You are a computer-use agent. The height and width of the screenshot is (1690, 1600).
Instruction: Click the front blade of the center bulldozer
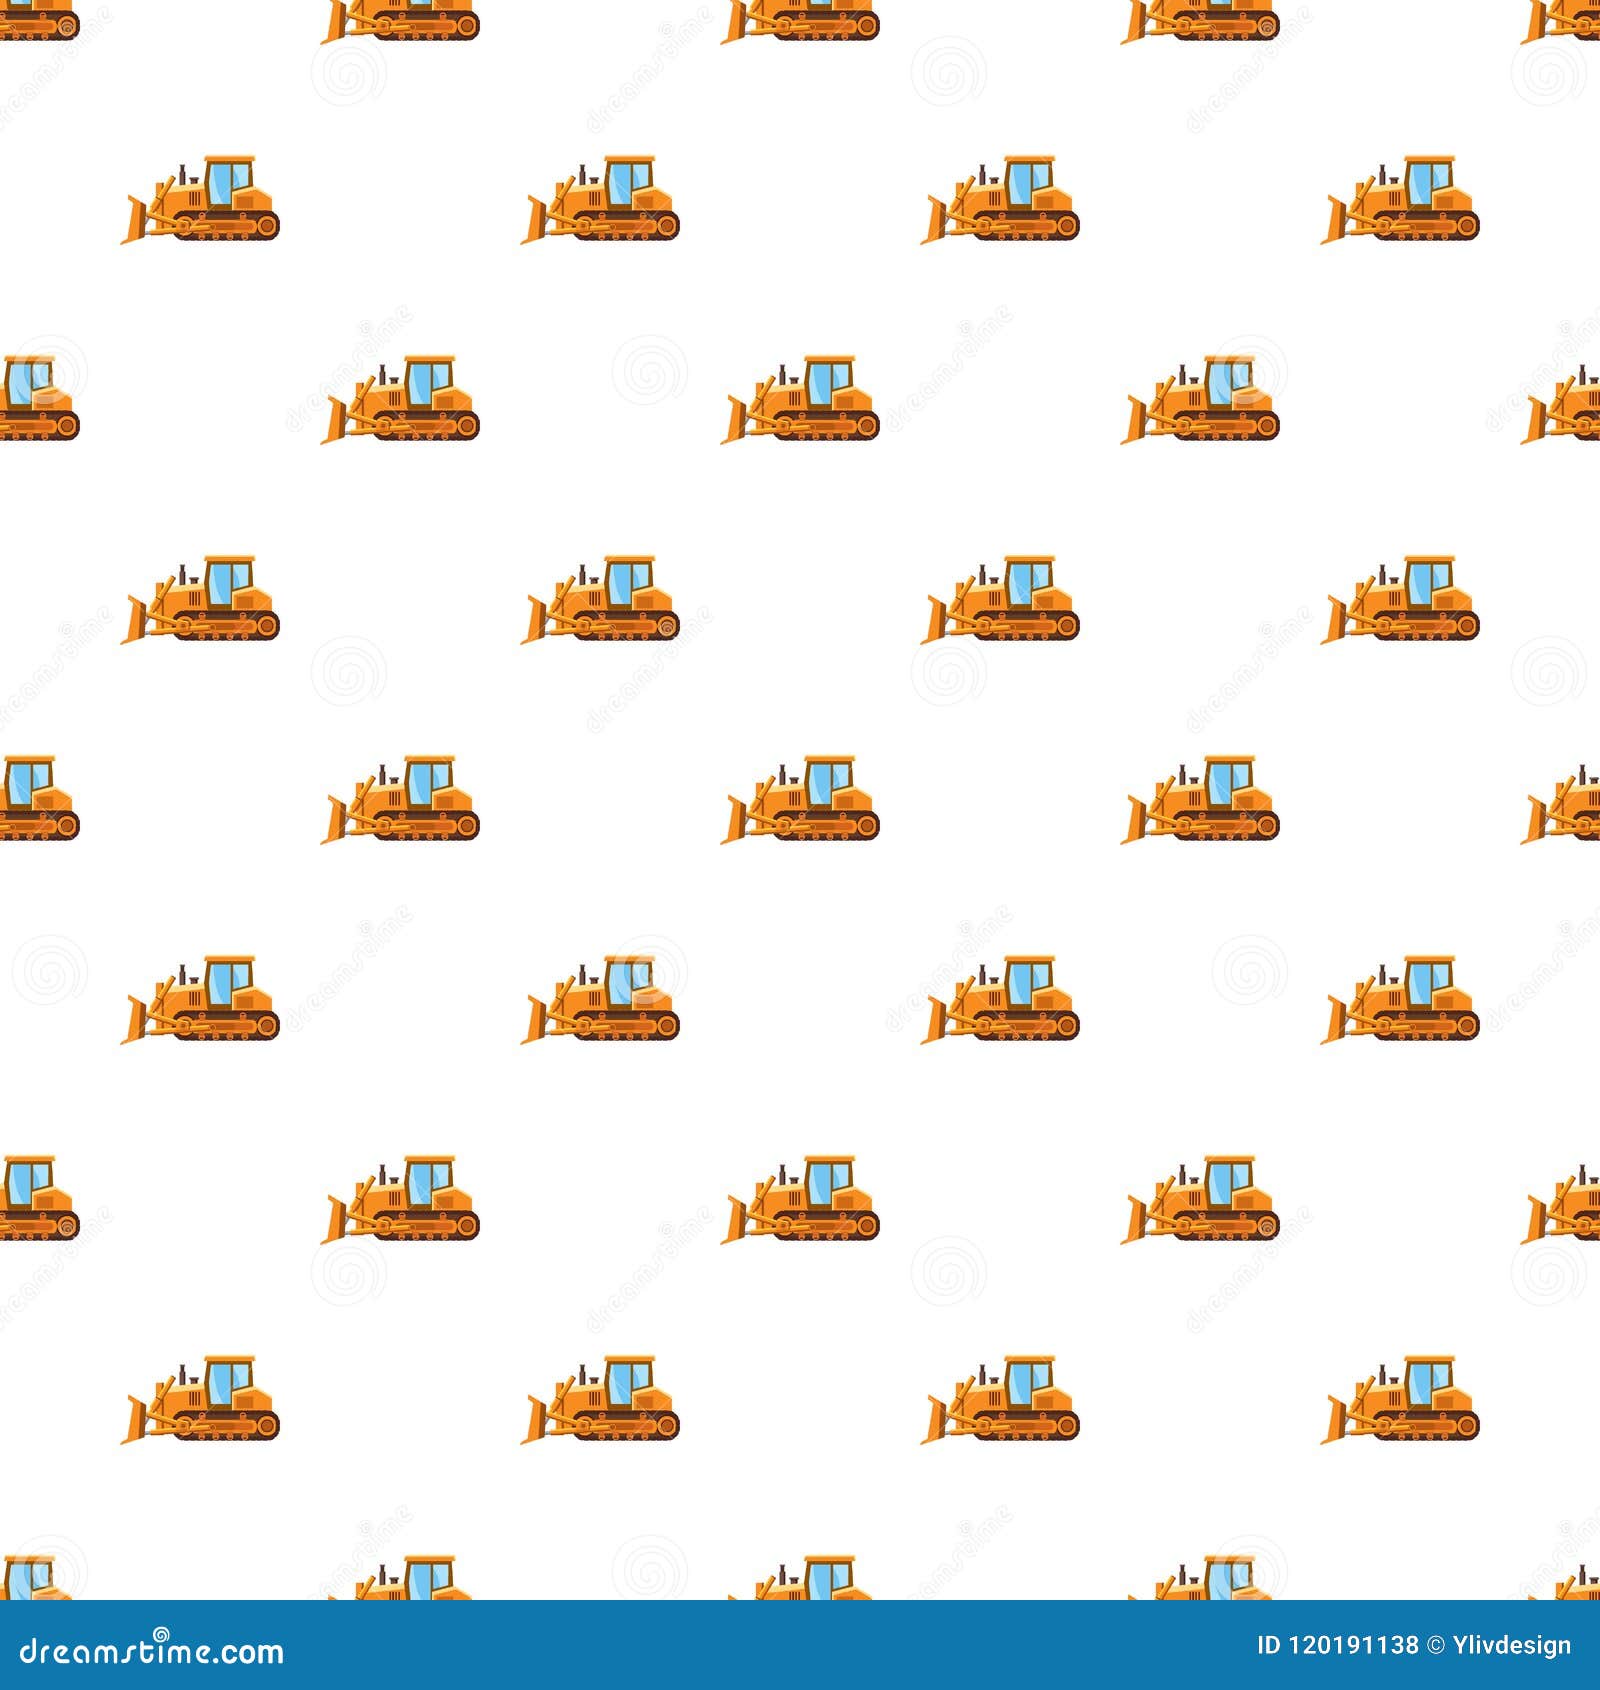(734, 815)
